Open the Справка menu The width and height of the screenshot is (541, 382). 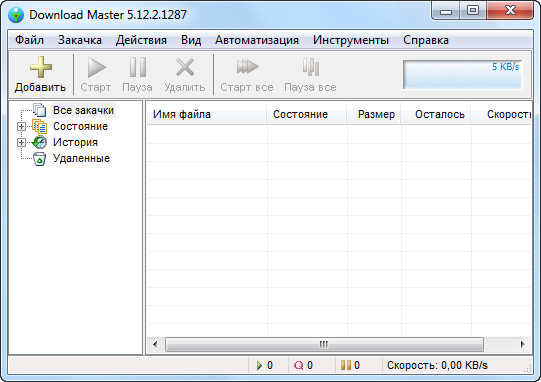pos(426,40)
